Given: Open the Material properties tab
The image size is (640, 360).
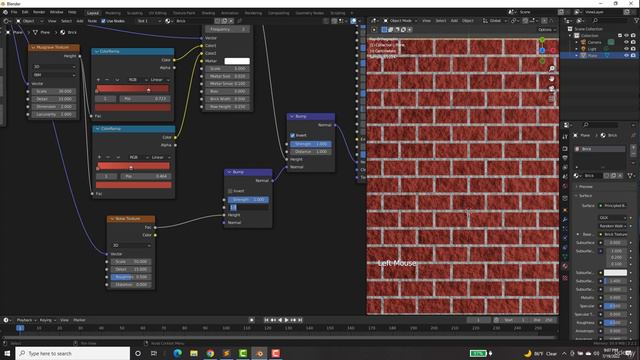Looking at the screenshot, I should 565,267.
